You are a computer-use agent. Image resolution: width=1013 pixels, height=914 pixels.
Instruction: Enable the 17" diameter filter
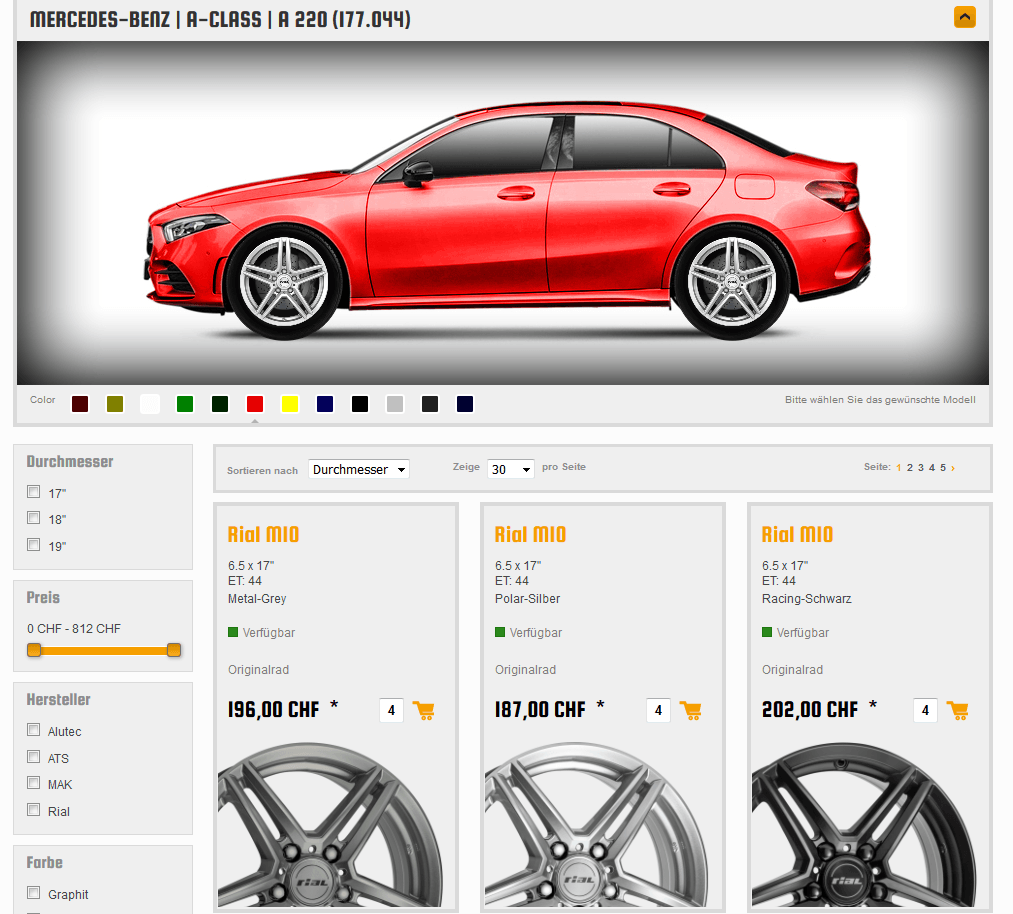coord(34,492)
